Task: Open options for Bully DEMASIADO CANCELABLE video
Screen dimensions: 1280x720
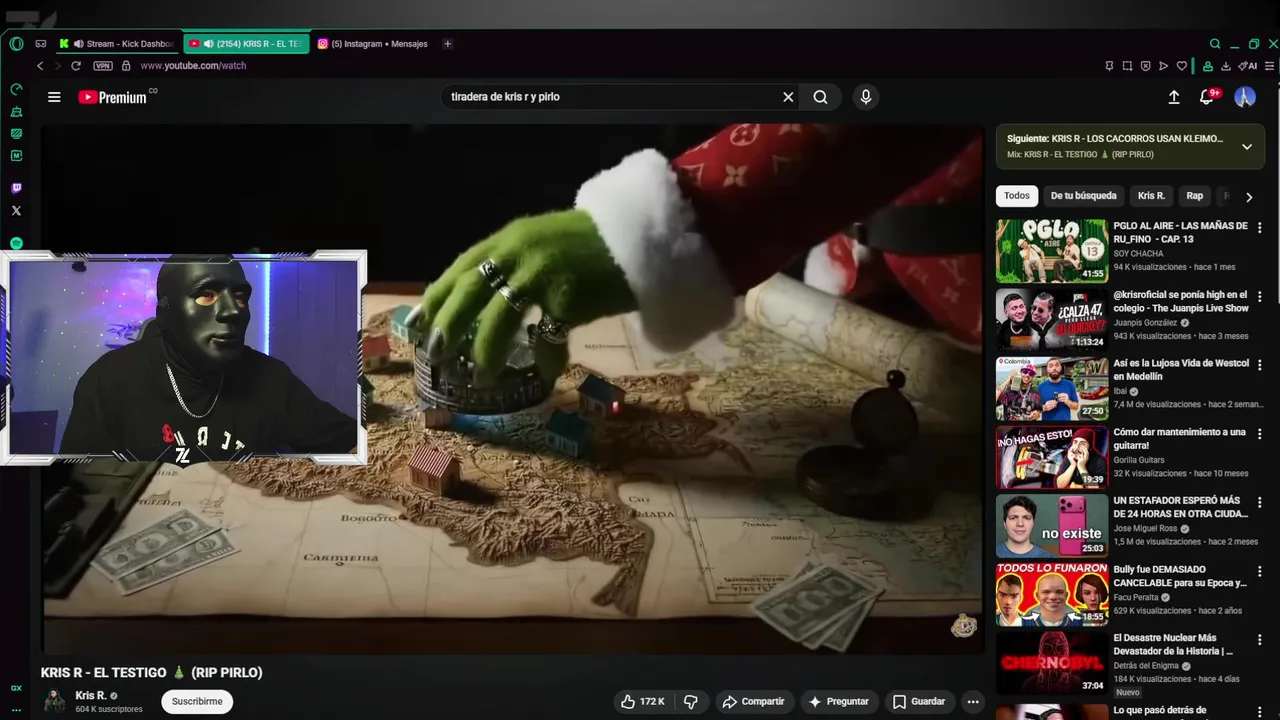Action: [x=1260, y=571]
